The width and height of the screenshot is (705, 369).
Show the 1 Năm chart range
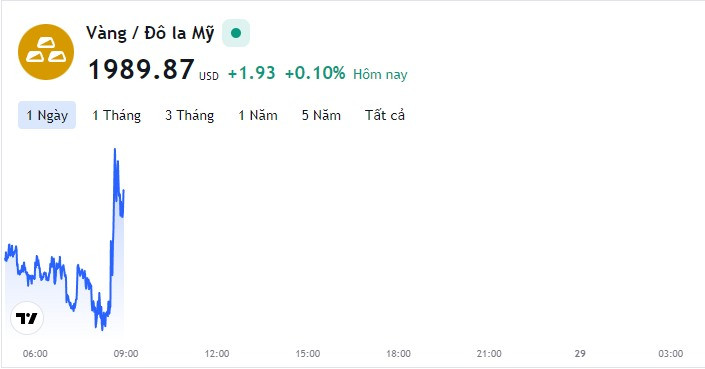258,115
